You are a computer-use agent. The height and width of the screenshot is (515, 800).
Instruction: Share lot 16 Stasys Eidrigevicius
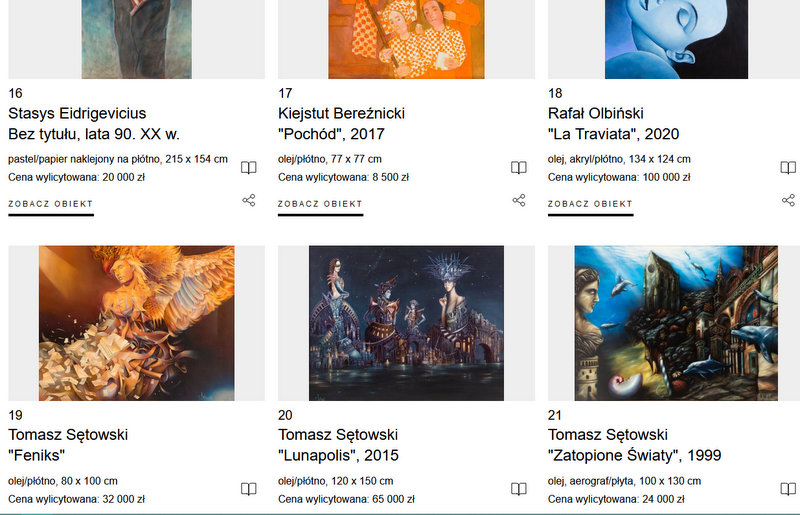pos(248,200)
